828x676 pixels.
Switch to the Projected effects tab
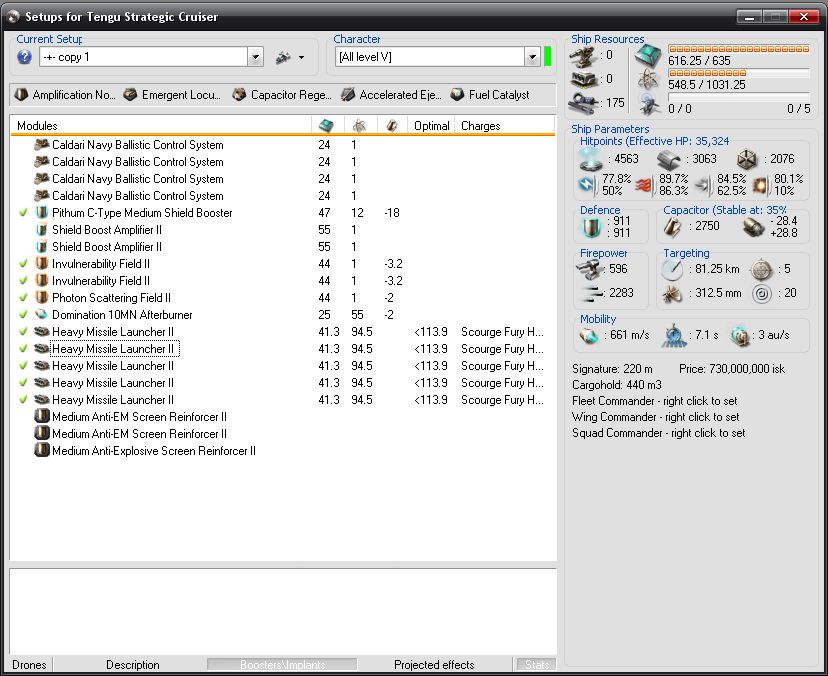pyautogui.click(x=434, y=664)
